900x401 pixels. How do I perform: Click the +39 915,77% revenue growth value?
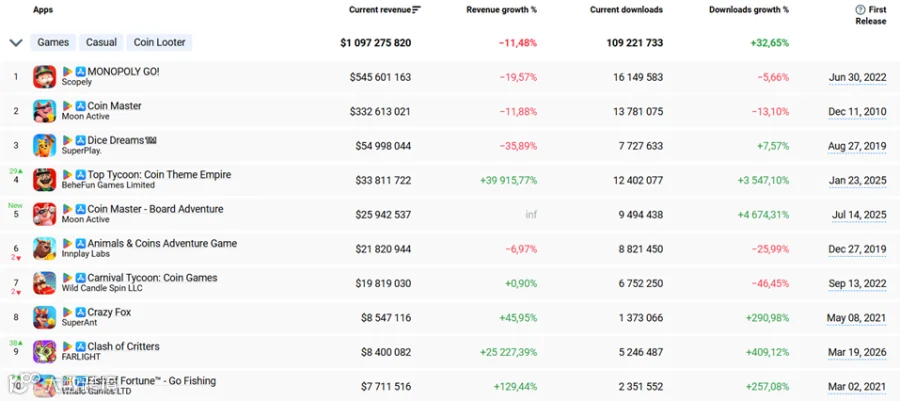pyautogui.click(x=509, y=180)
